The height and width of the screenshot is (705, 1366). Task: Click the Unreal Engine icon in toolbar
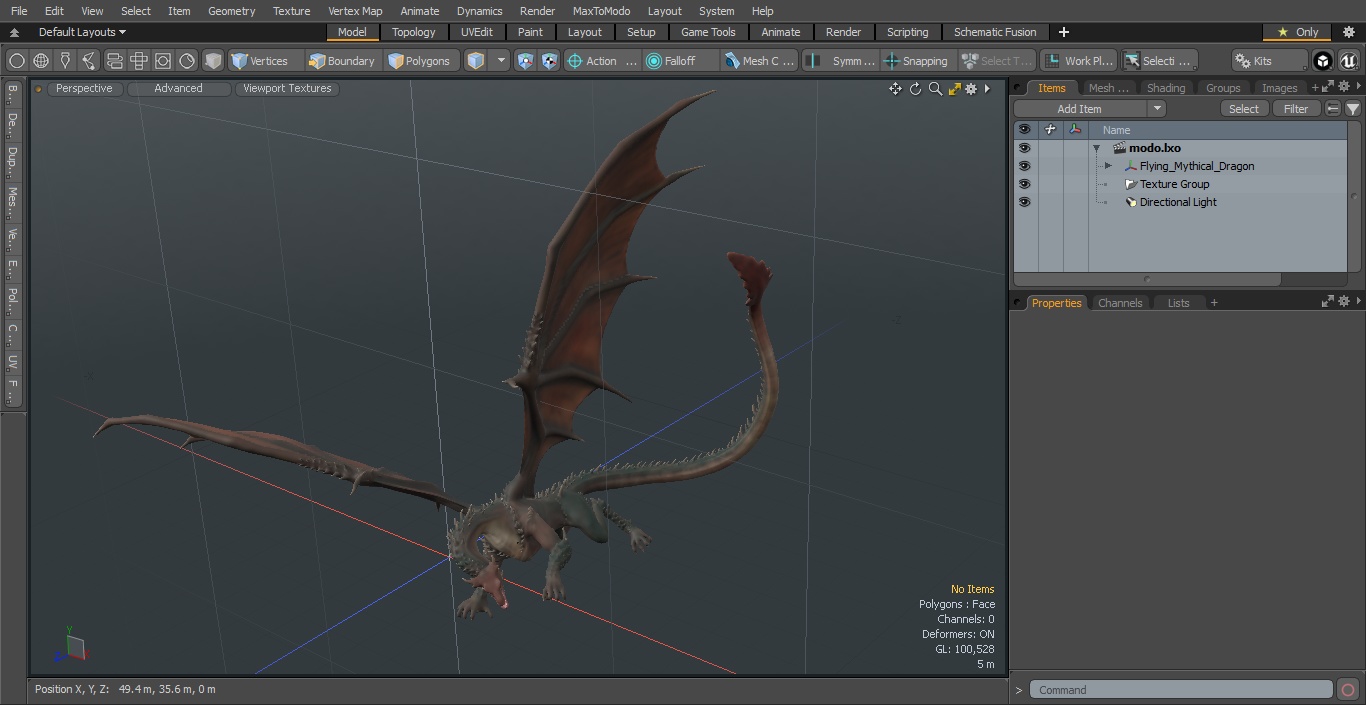point(1348,61)
